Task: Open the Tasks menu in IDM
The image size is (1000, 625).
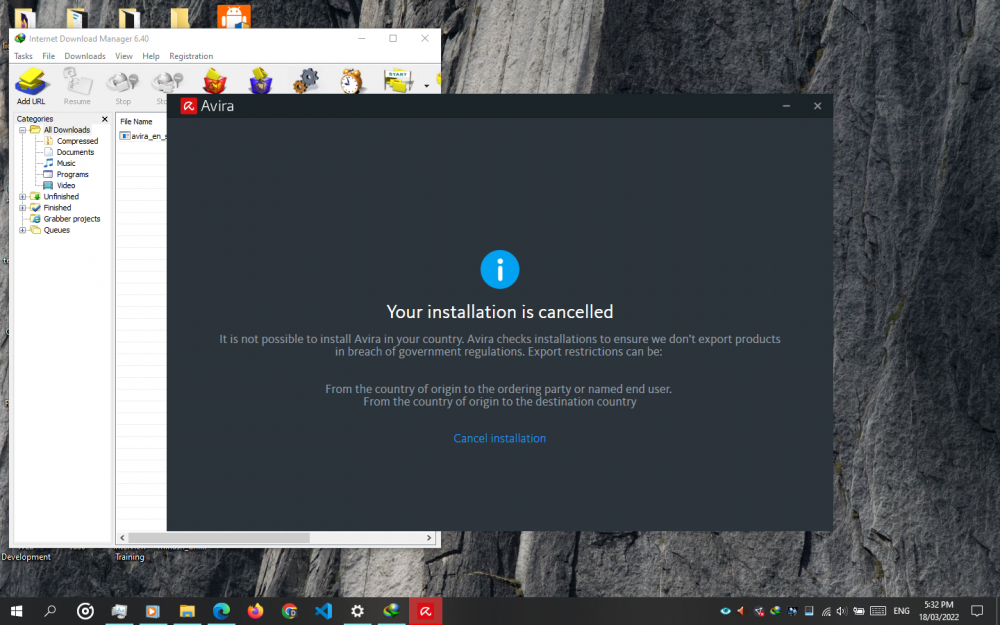Action: pos(24,56)
